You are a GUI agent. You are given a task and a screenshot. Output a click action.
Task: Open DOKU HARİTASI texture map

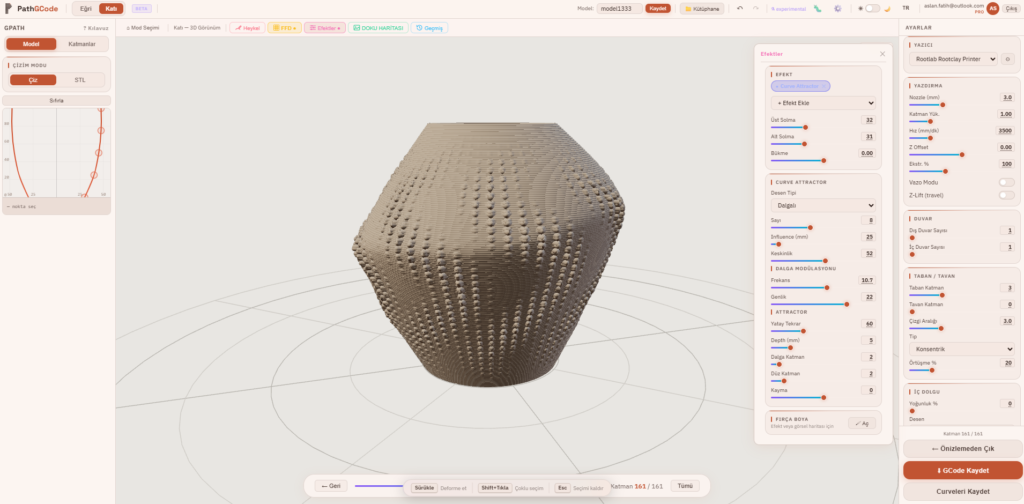point(378,28)
